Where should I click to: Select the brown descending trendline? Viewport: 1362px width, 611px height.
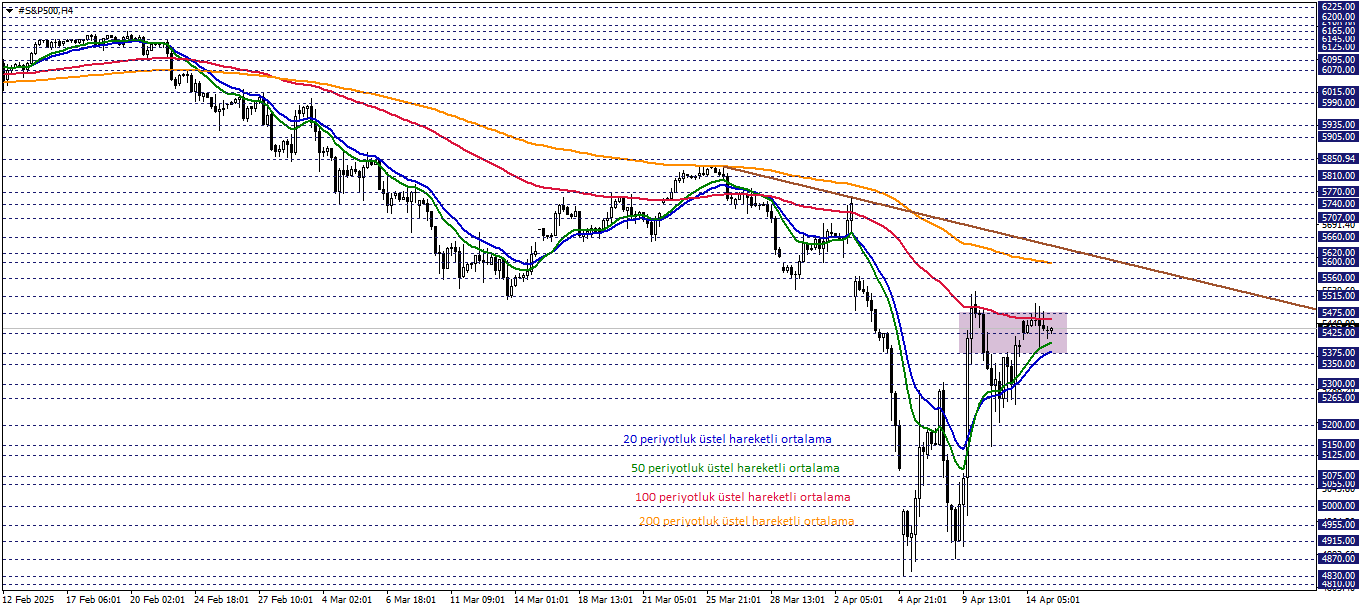pyautogui.click(x=1020, y=238)
